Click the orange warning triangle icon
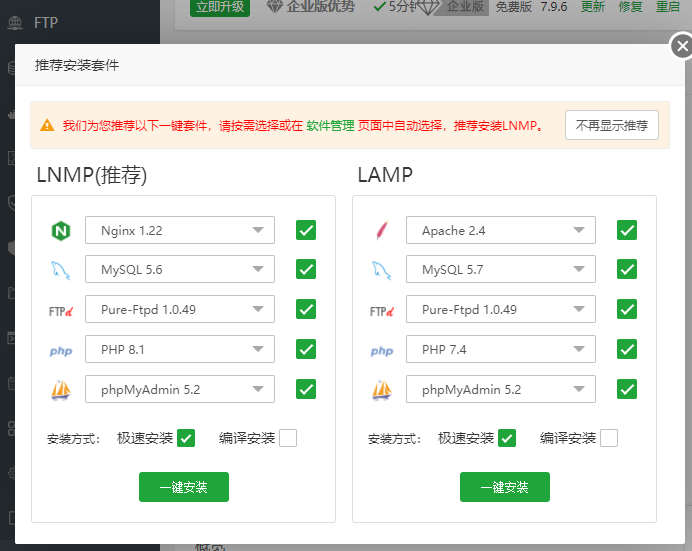The width and height of the screenshot is (692, 551). (x=47, y=126)
